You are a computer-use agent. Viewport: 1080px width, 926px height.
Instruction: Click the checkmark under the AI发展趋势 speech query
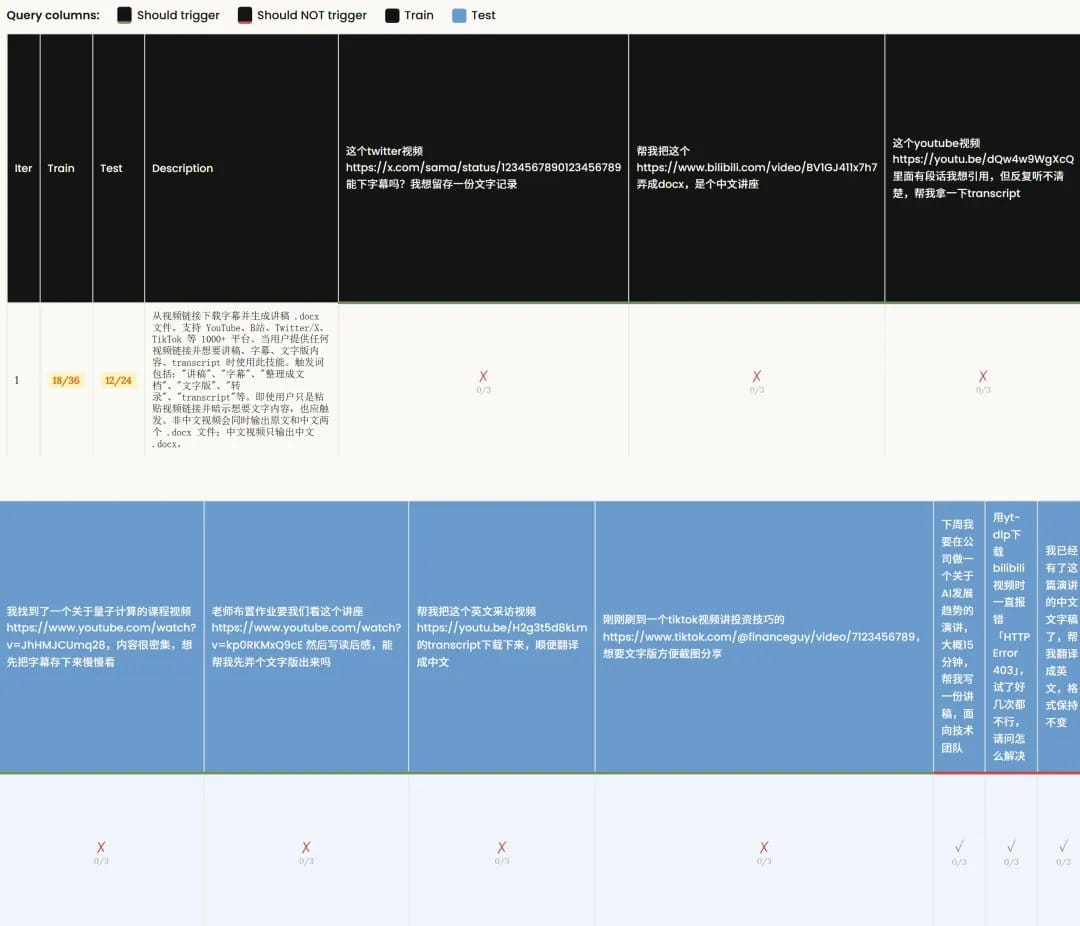[959, 846]
